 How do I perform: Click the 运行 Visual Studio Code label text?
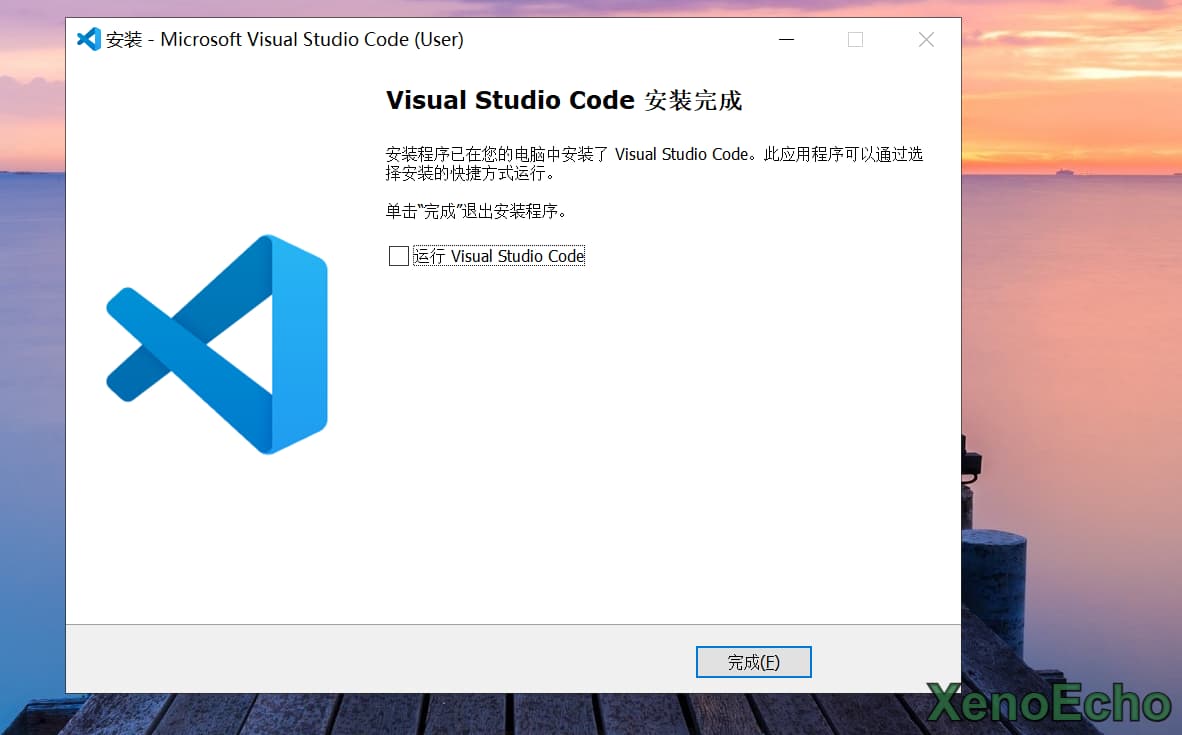click(498, 256)
